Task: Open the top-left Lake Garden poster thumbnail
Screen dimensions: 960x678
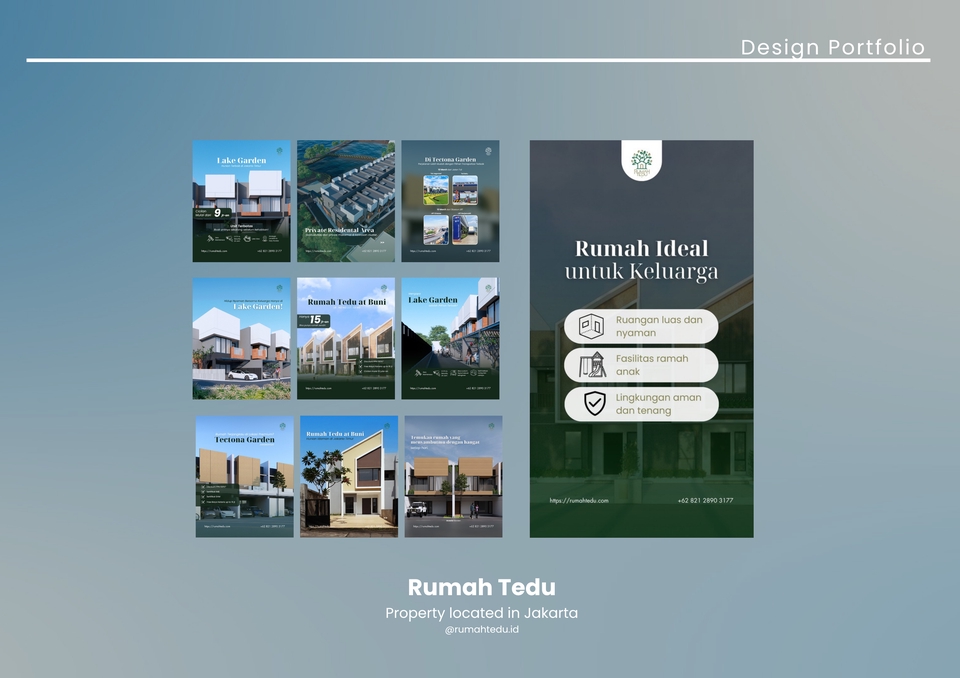Action: click(x=242, y=201)
